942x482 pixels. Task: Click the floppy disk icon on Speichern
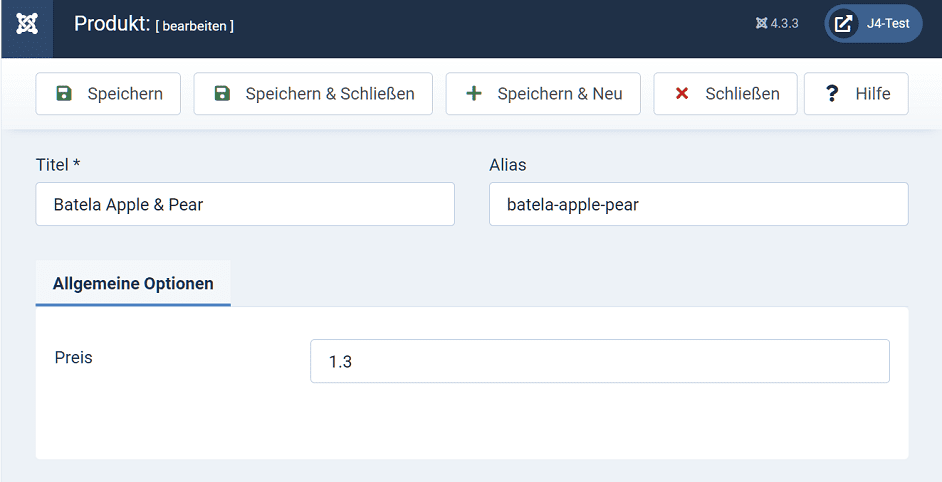pyautogui.click(x=64, y=94)
